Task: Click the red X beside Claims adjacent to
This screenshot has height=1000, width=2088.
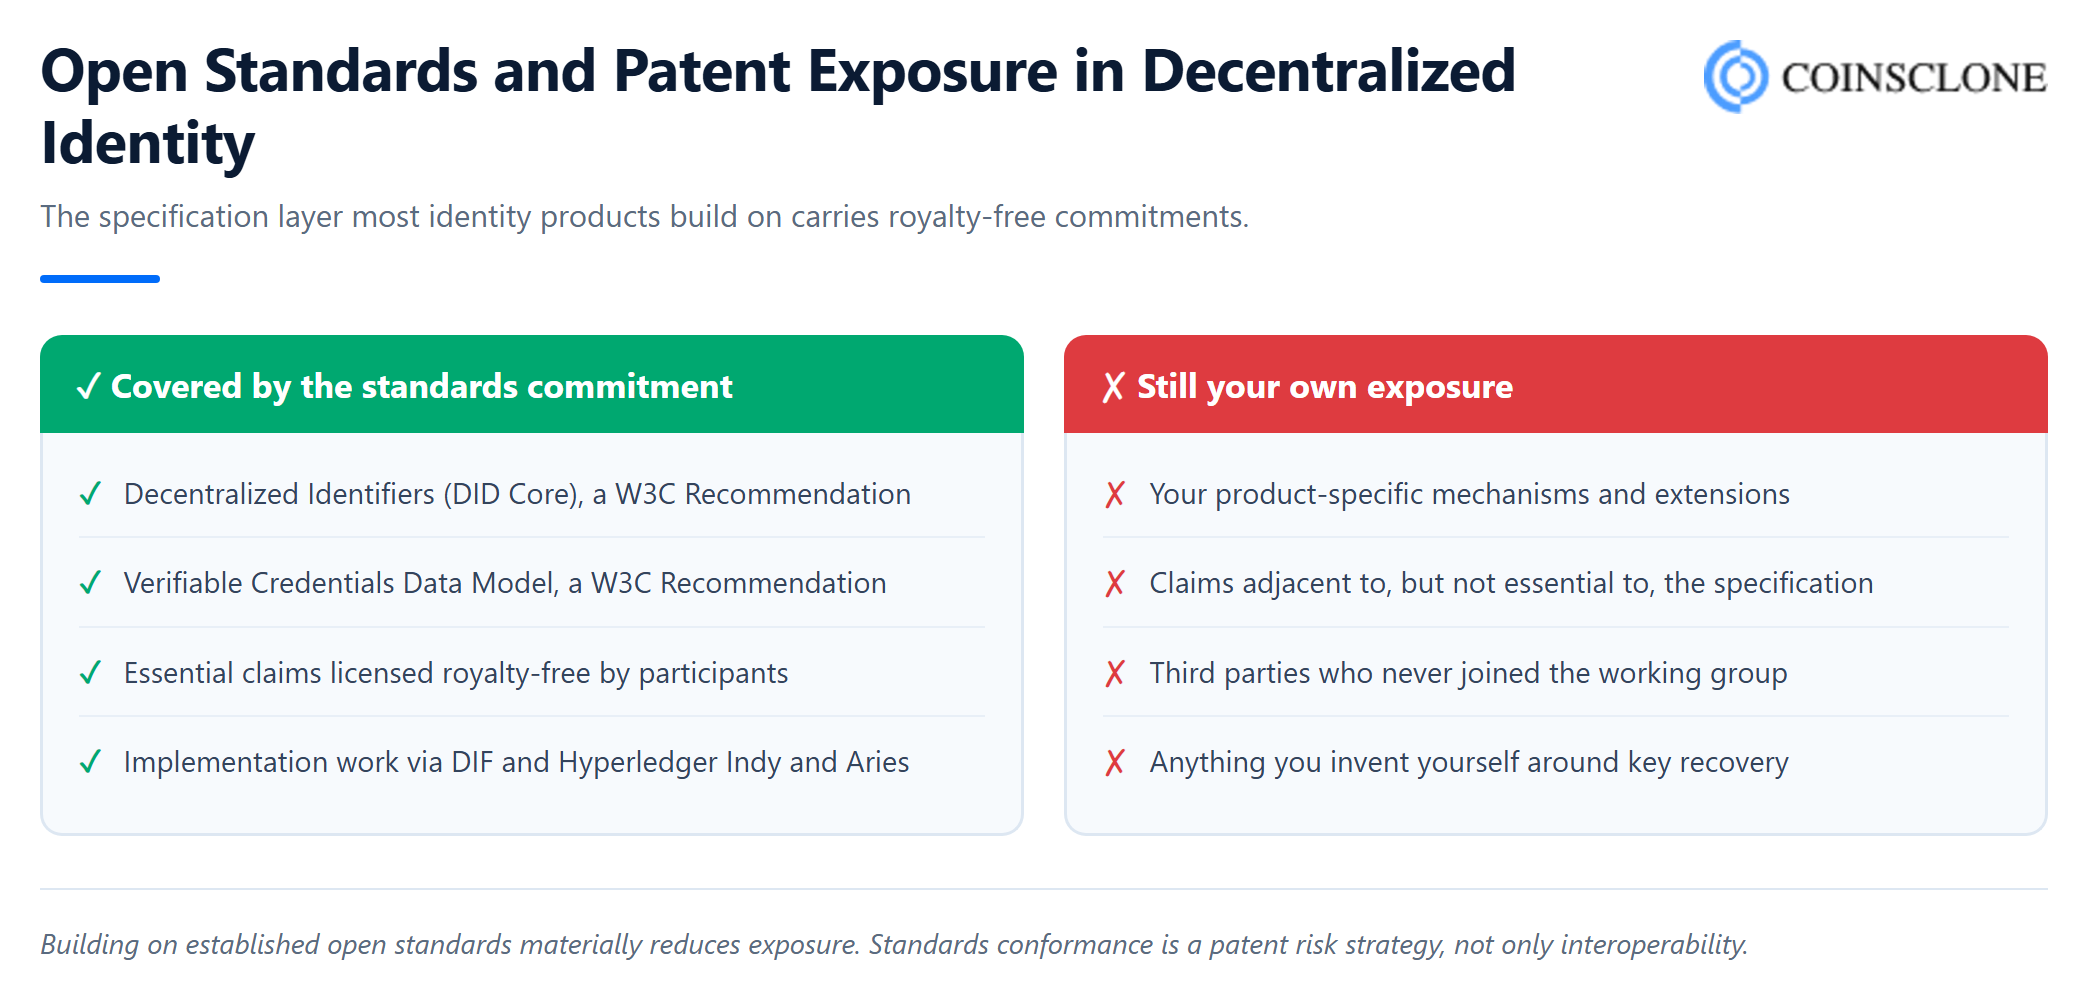Action: coord(1115,583)
